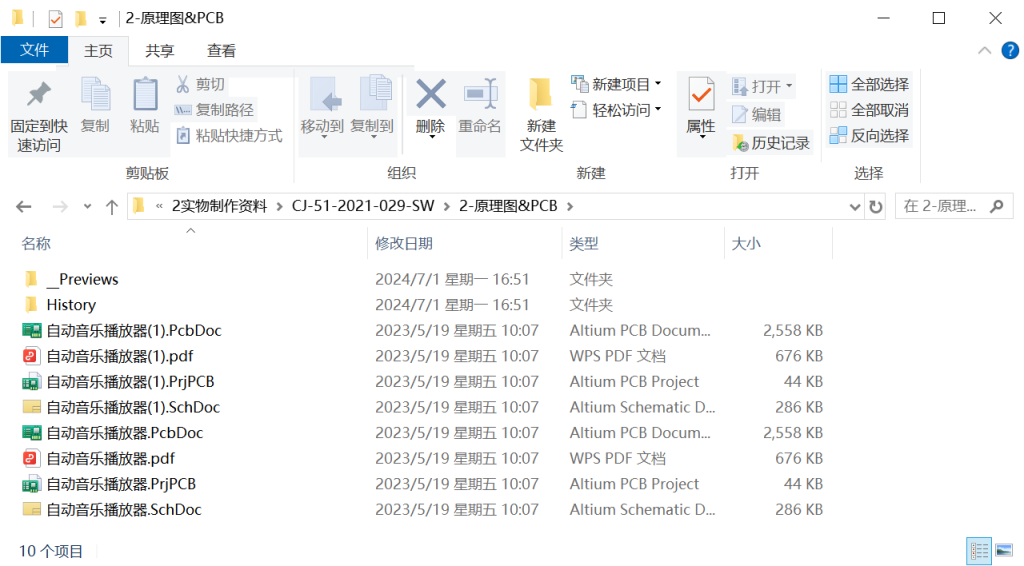Click the Properties (属性) checkmark icon
The image size is (1024, 566).
(701, 95)
